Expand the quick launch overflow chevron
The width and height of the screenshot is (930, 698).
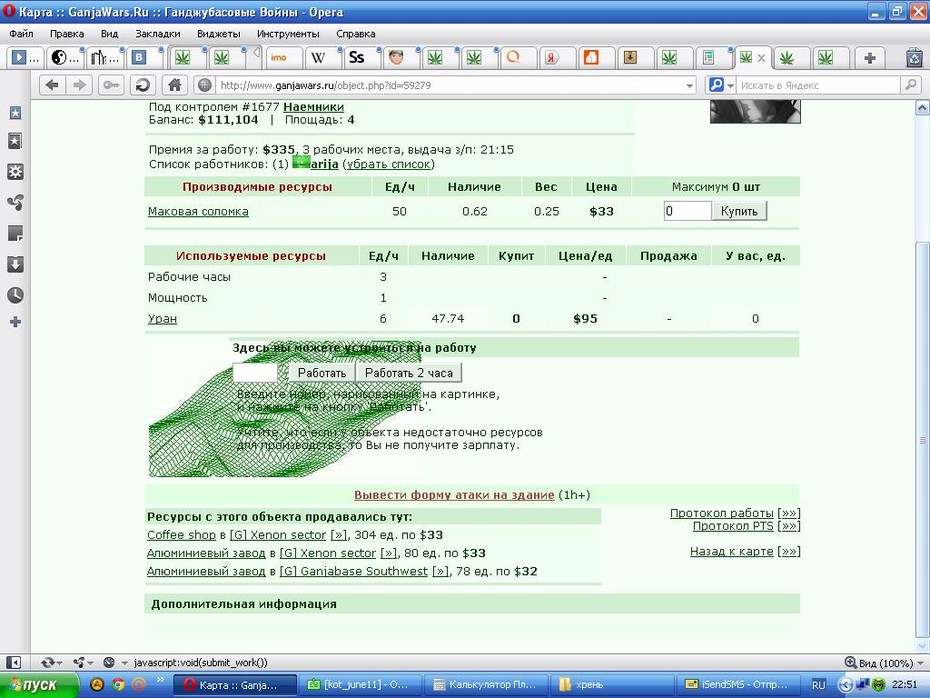(160, 680)
